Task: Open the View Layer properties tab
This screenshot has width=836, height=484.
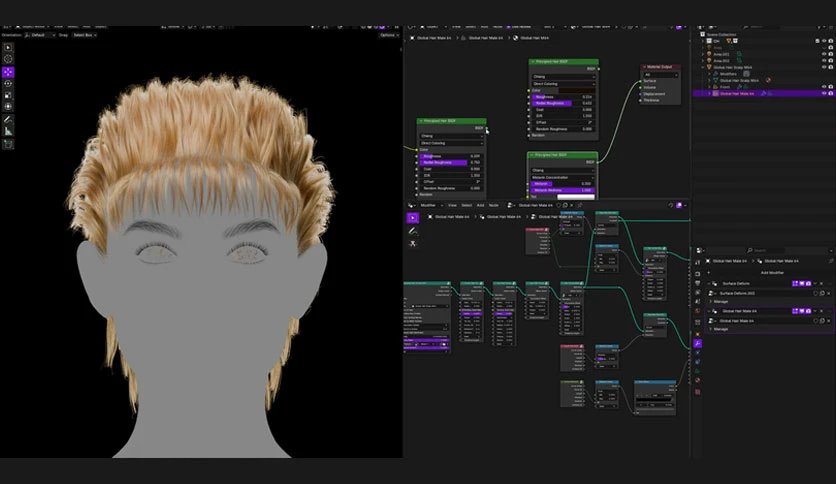Action: tap(697, 293)
